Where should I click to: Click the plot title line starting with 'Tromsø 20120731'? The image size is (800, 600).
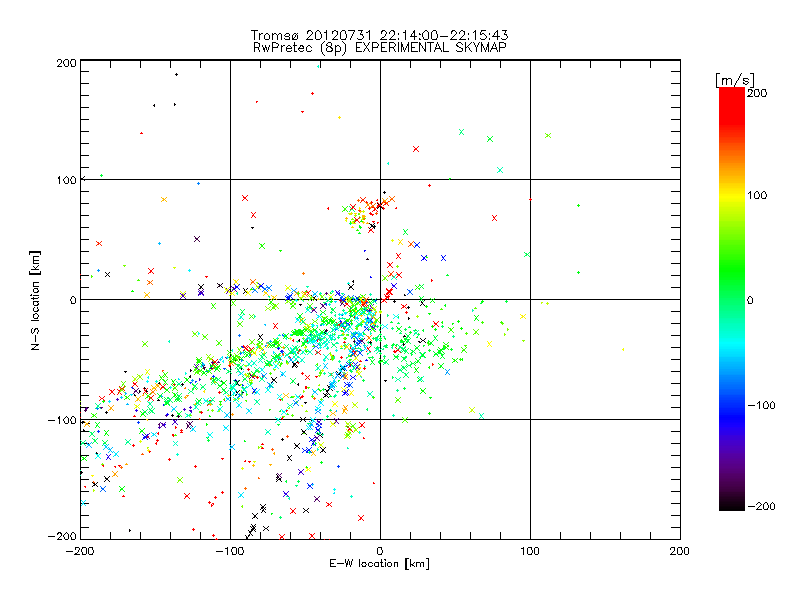click(379, 35)
